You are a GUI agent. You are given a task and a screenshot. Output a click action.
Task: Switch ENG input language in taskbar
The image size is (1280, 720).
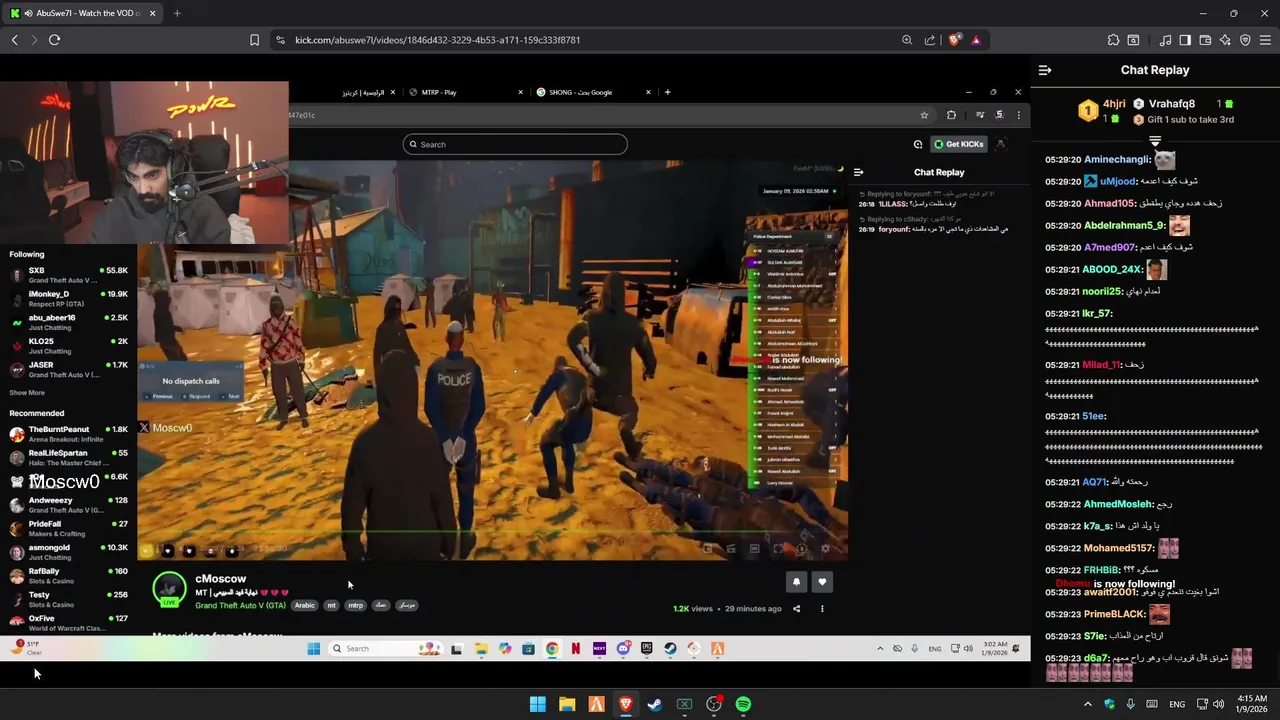pyautogui.click(x=1177, y=704)
